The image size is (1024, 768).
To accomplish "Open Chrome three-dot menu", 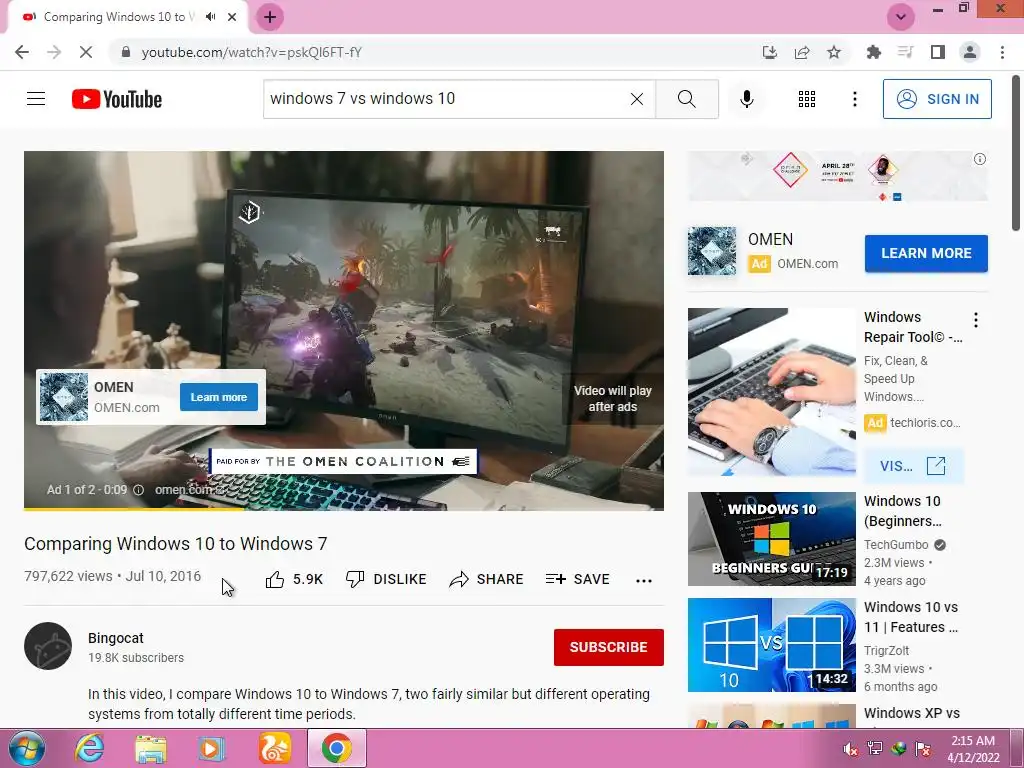I will click(1002, 52).
